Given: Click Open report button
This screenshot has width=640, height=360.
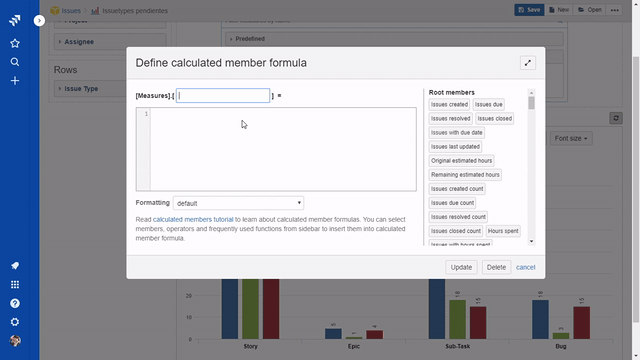Looking at the screenshot, I should [590, 10].
